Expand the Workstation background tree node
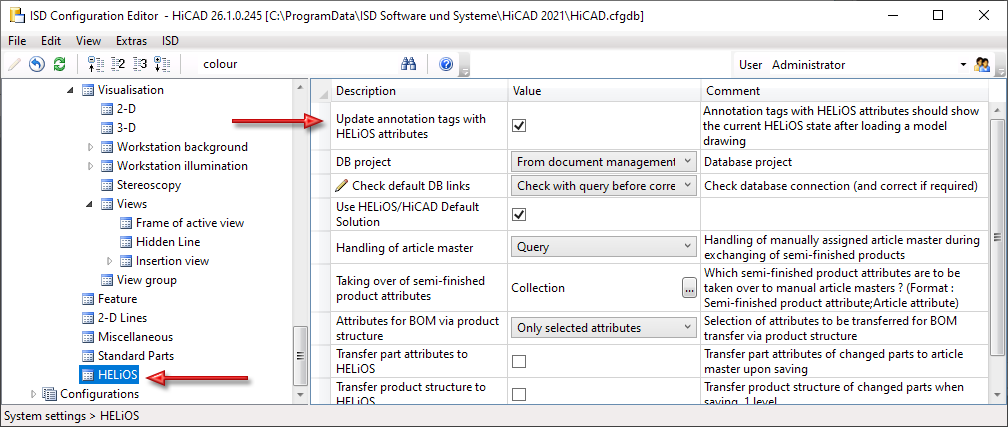Image resolution: width=1008 pixels, height=427 pixels. pos(91,147)
